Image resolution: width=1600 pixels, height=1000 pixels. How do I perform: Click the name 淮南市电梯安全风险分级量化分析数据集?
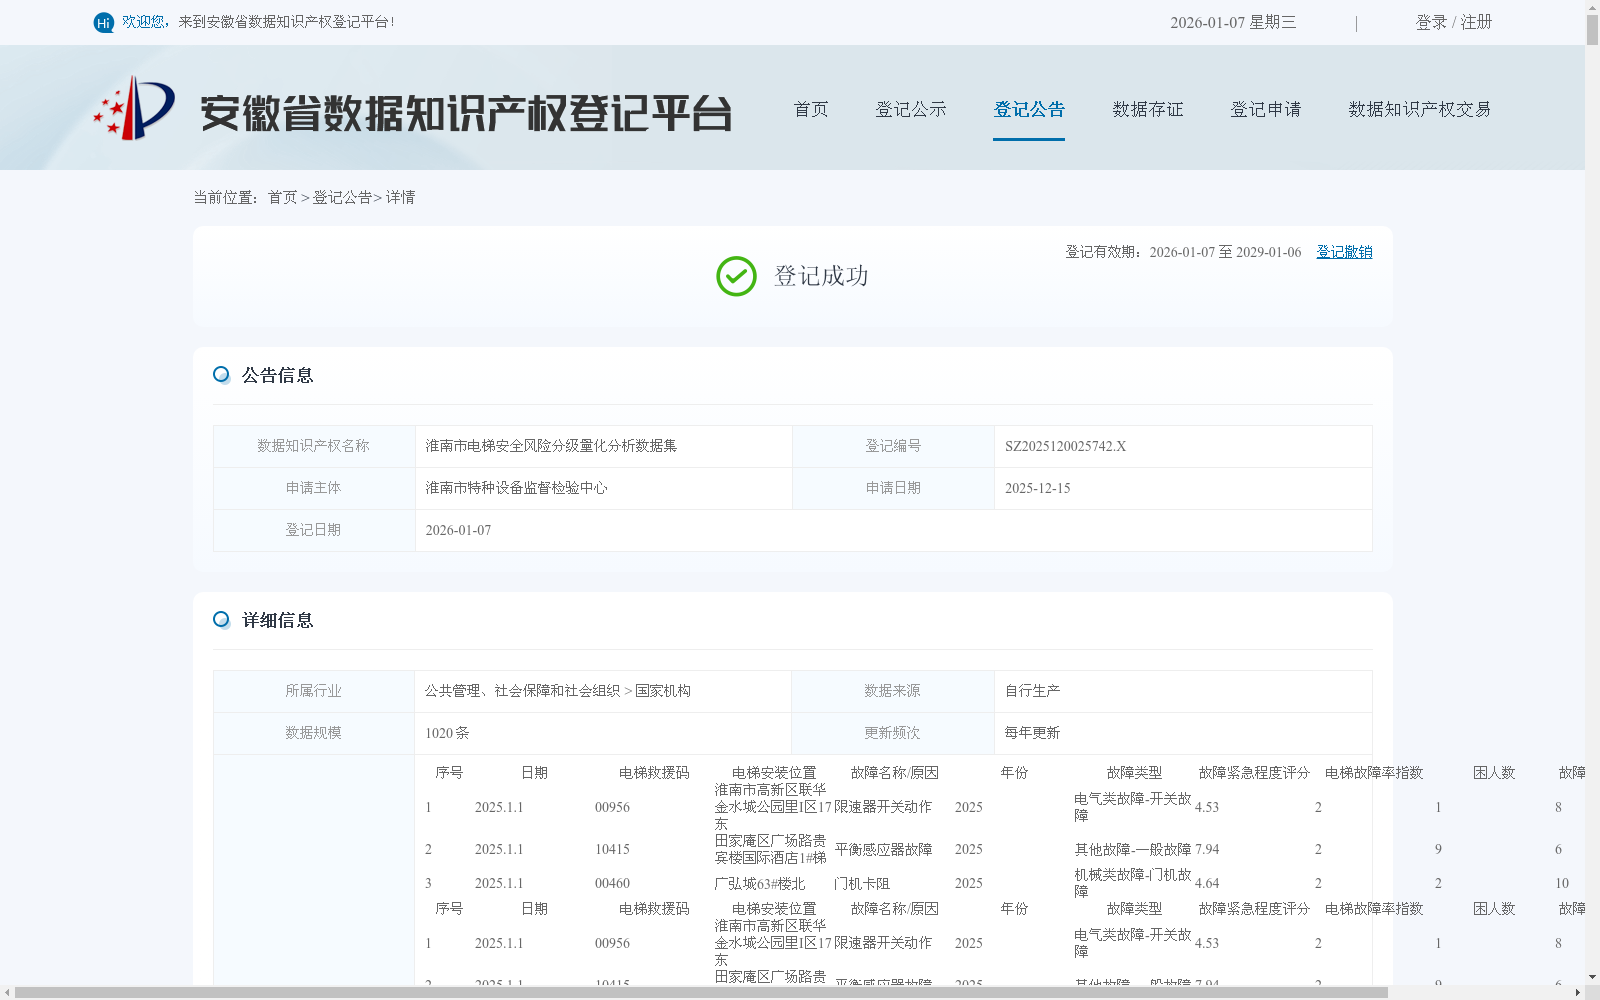pyautogui.click(x=551, y=446)
